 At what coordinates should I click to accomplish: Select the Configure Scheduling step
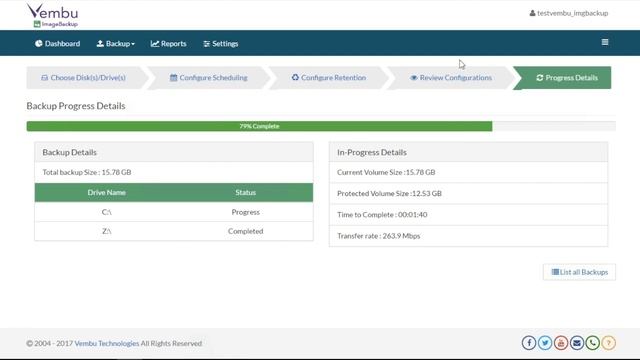click(209, 78)
